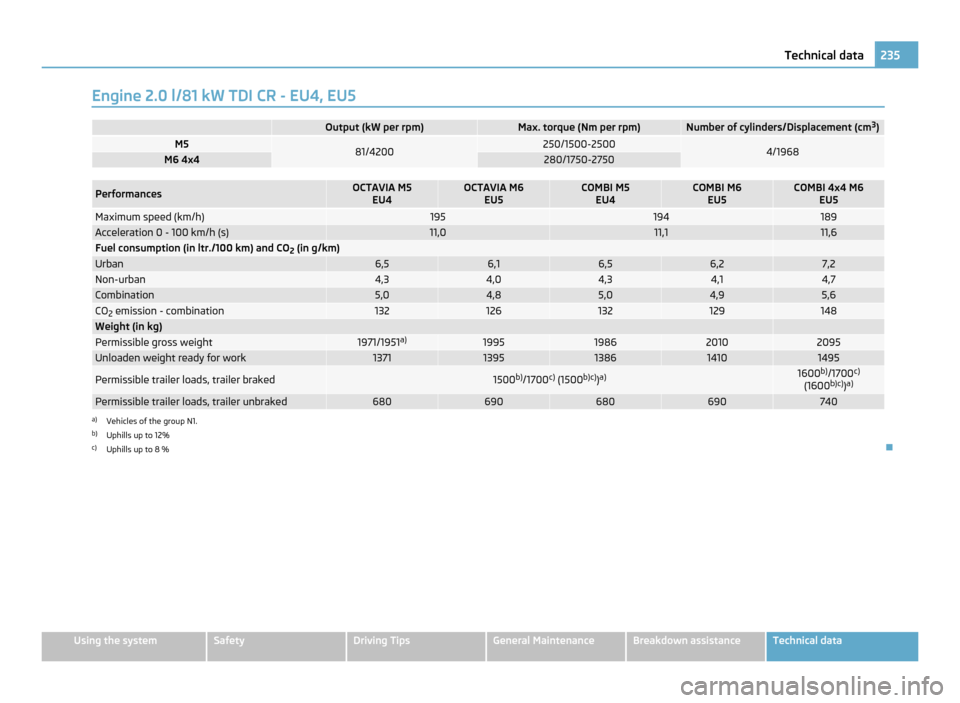Select the Technical data bottom tab
The width and height of the screenshot is (960, 703).
(842, 646)
